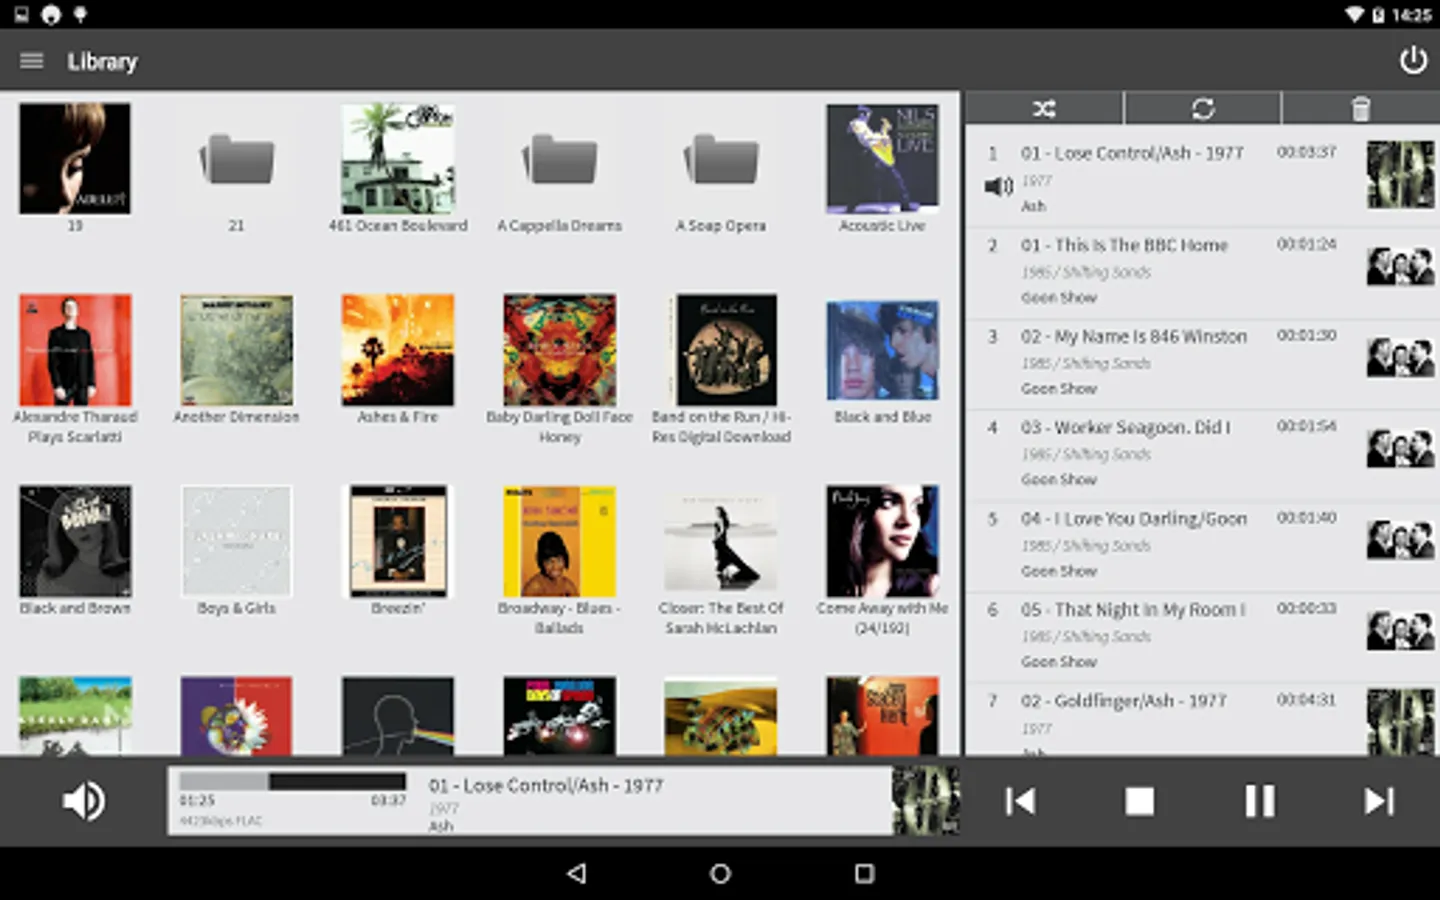
Task: Skip to the previous track
Action: (1020, 801)
